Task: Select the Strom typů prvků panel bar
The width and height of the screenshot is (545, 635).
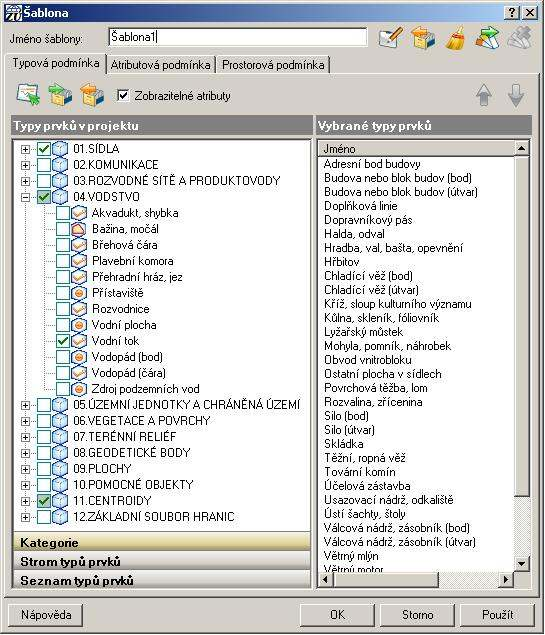Action: click(162, 562)
